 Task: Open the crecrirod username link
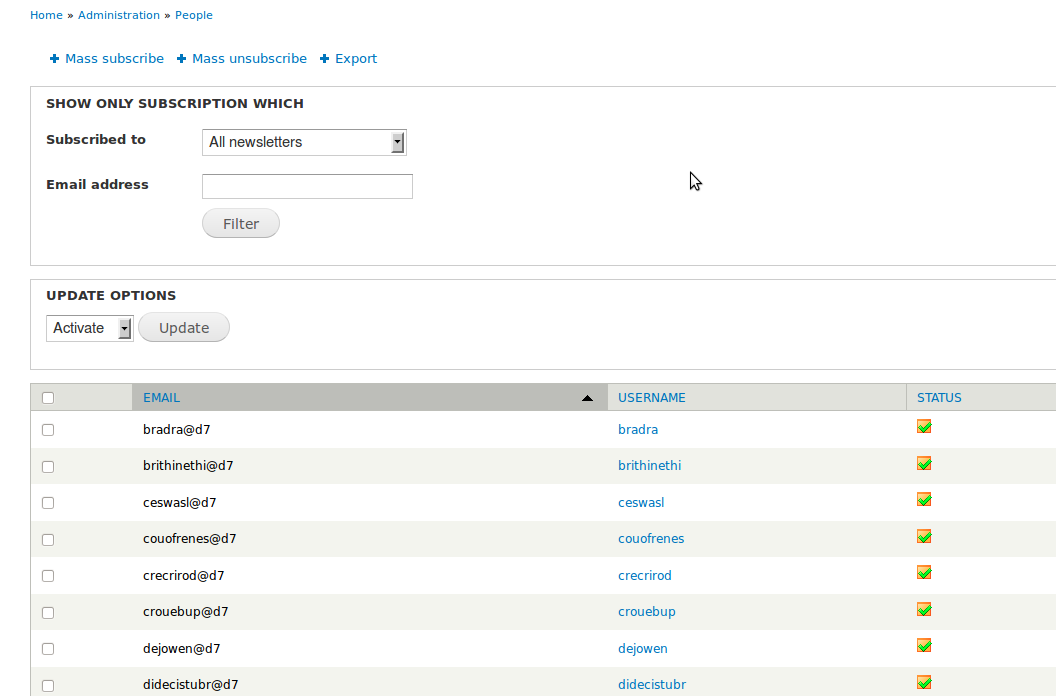coord(645,575)
